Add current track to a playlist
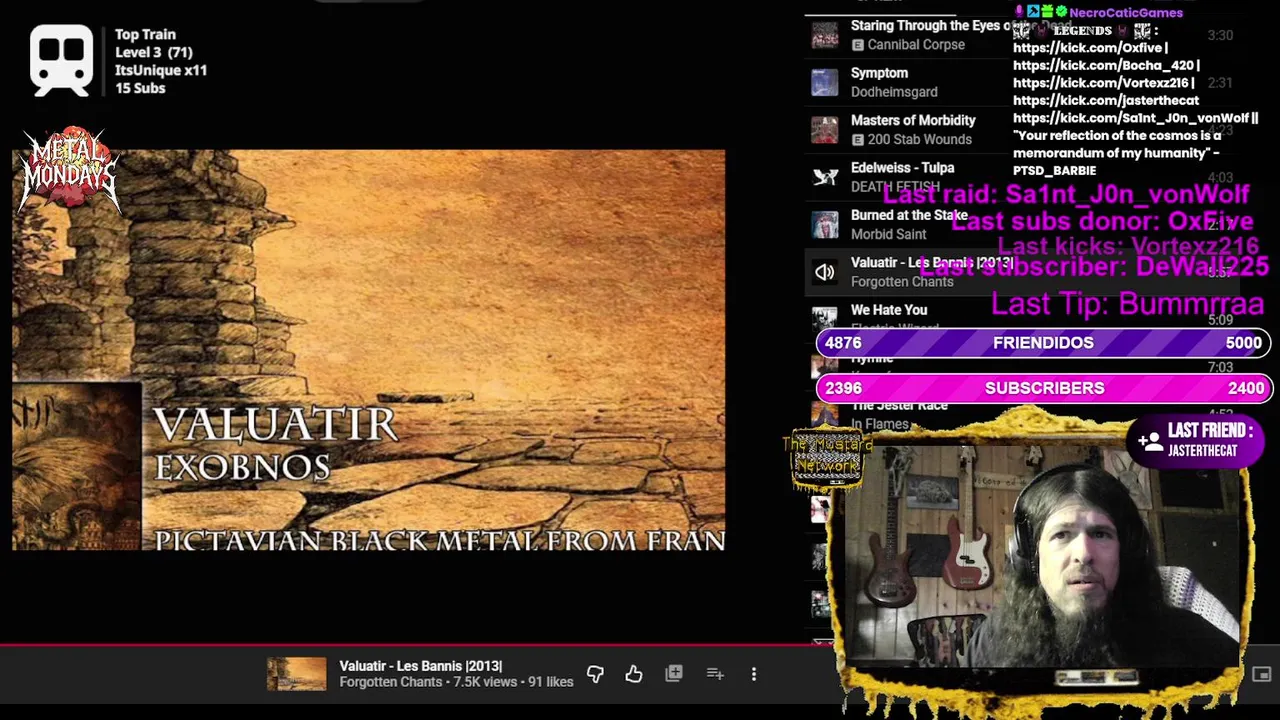1280x720 pixels. [715, 674]
